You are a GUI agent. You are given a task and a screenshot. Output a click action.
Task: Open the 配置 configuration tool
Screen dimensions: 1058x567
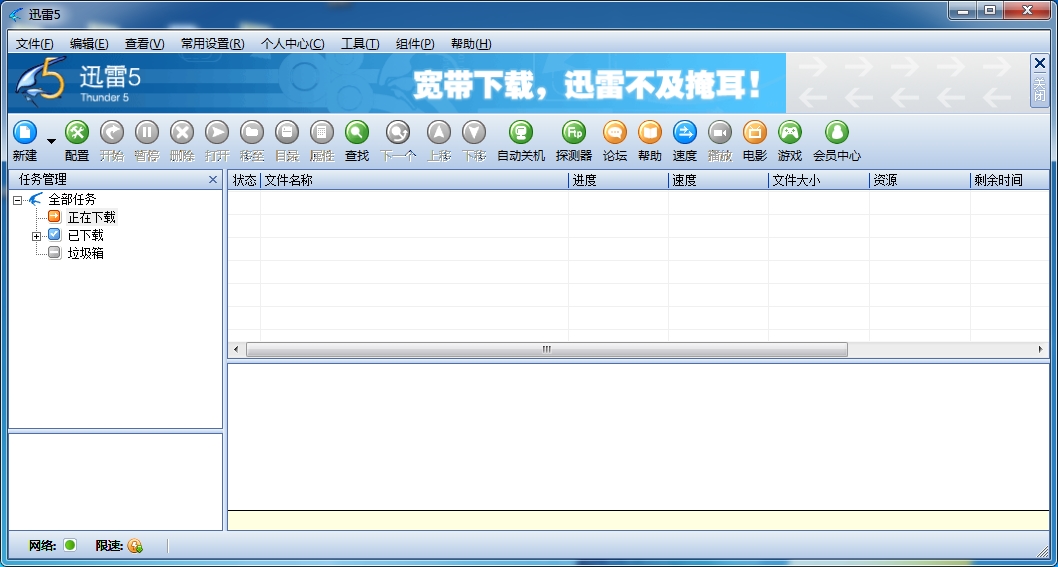[77, 132]
